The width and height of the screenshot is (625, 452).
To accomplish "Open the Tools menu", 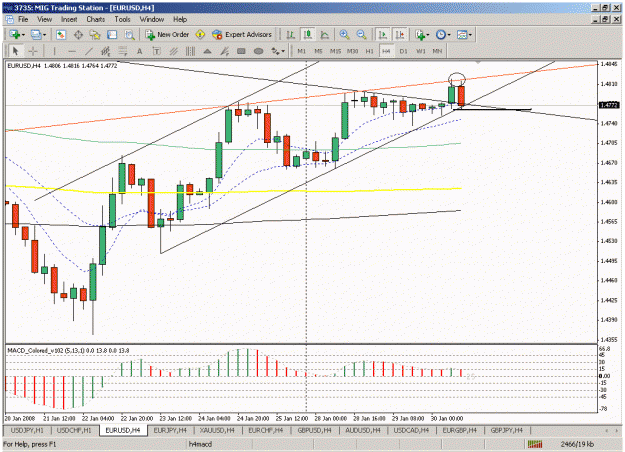I will (x=122, y=19).
